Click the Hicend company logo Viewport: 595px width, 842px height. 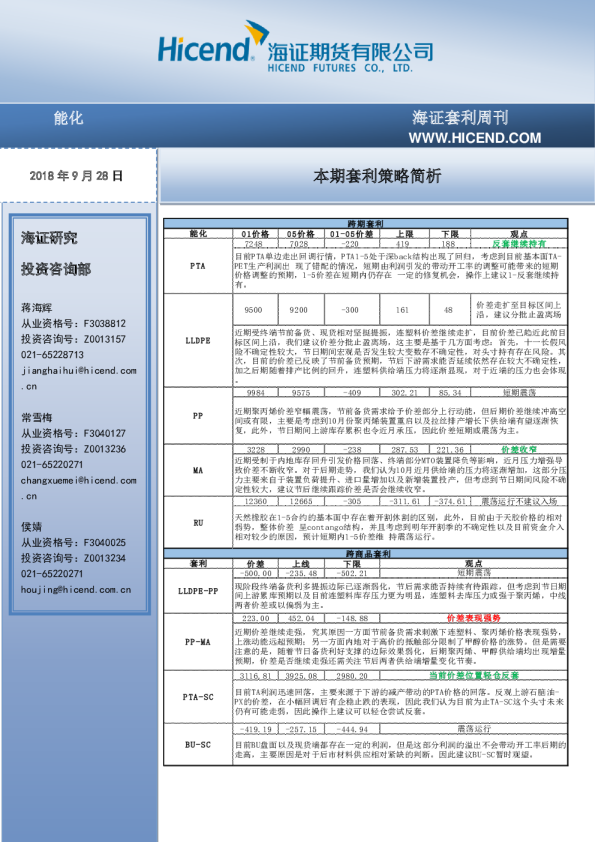tap(295, 47)
